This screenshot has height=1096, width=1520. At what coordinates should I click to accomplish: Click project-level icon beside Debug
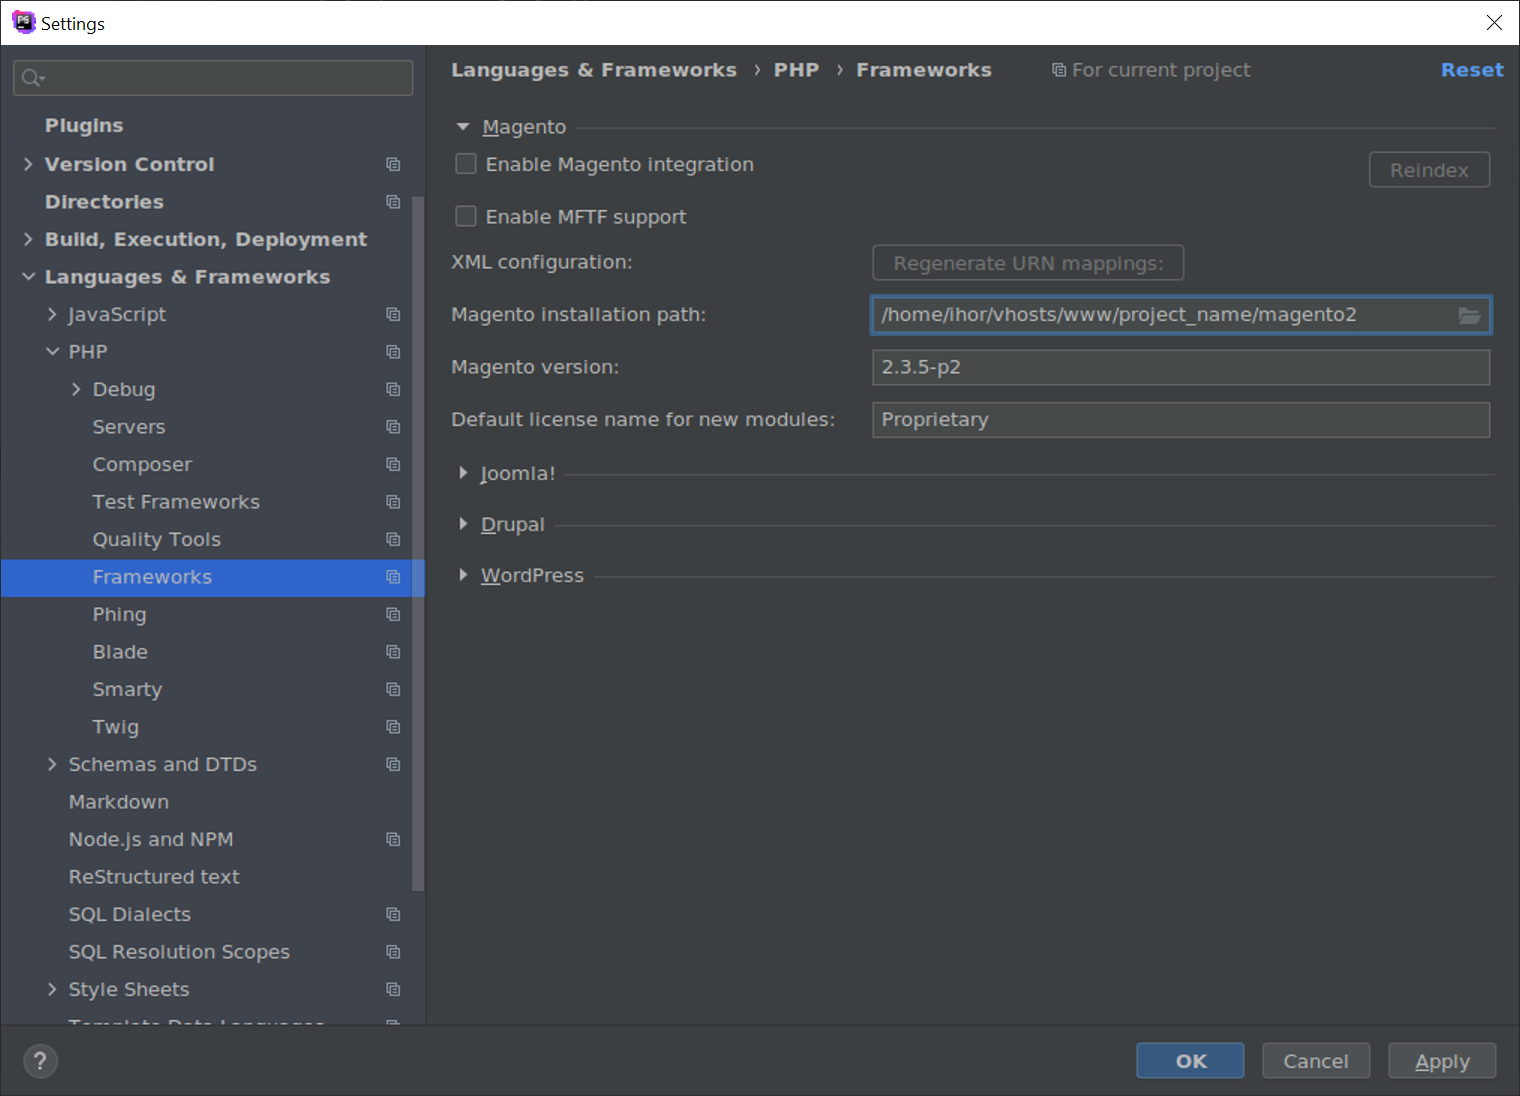[393, 389]
